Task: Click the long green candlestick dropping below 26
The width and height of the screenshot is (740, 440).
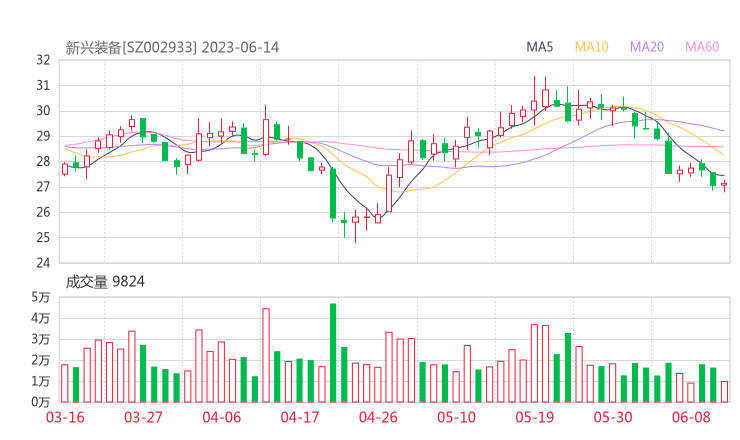Action: click(333, 194)
